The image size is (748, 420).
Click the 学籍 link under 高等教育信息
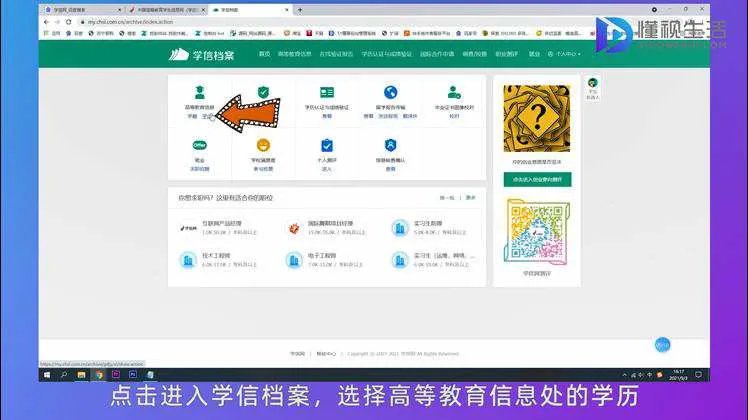point(192,116)
